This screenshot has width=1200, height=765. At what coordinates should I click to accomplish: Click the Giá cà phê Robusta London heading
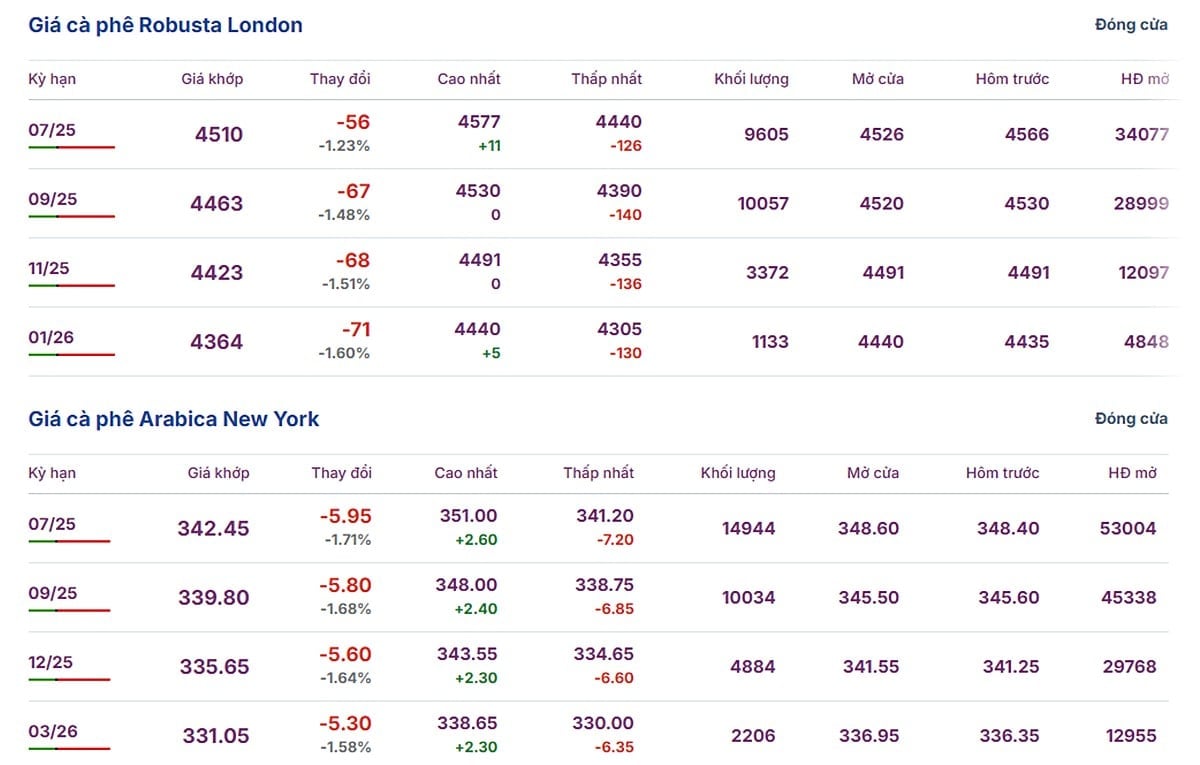click(x=166, y=25)
